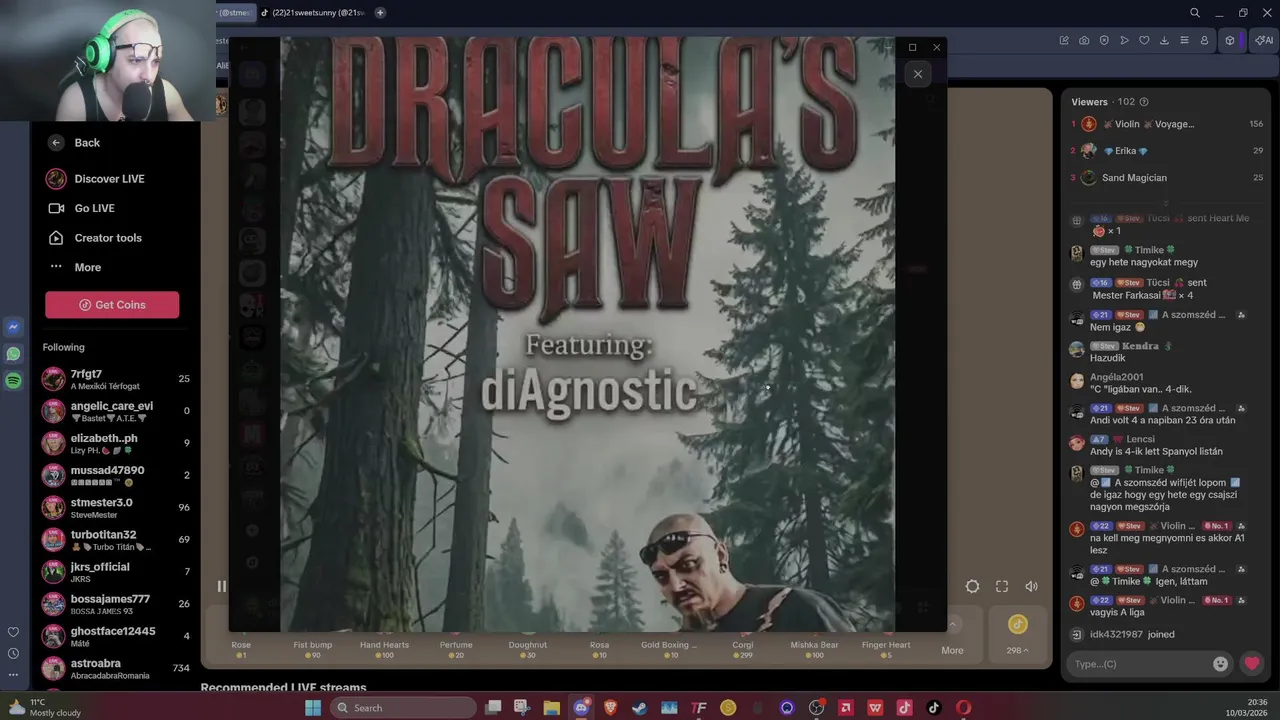1280x720 pixels.
Task: Take a snapshot with the camera toolbar icon
Action: (x=1084, y=40)
